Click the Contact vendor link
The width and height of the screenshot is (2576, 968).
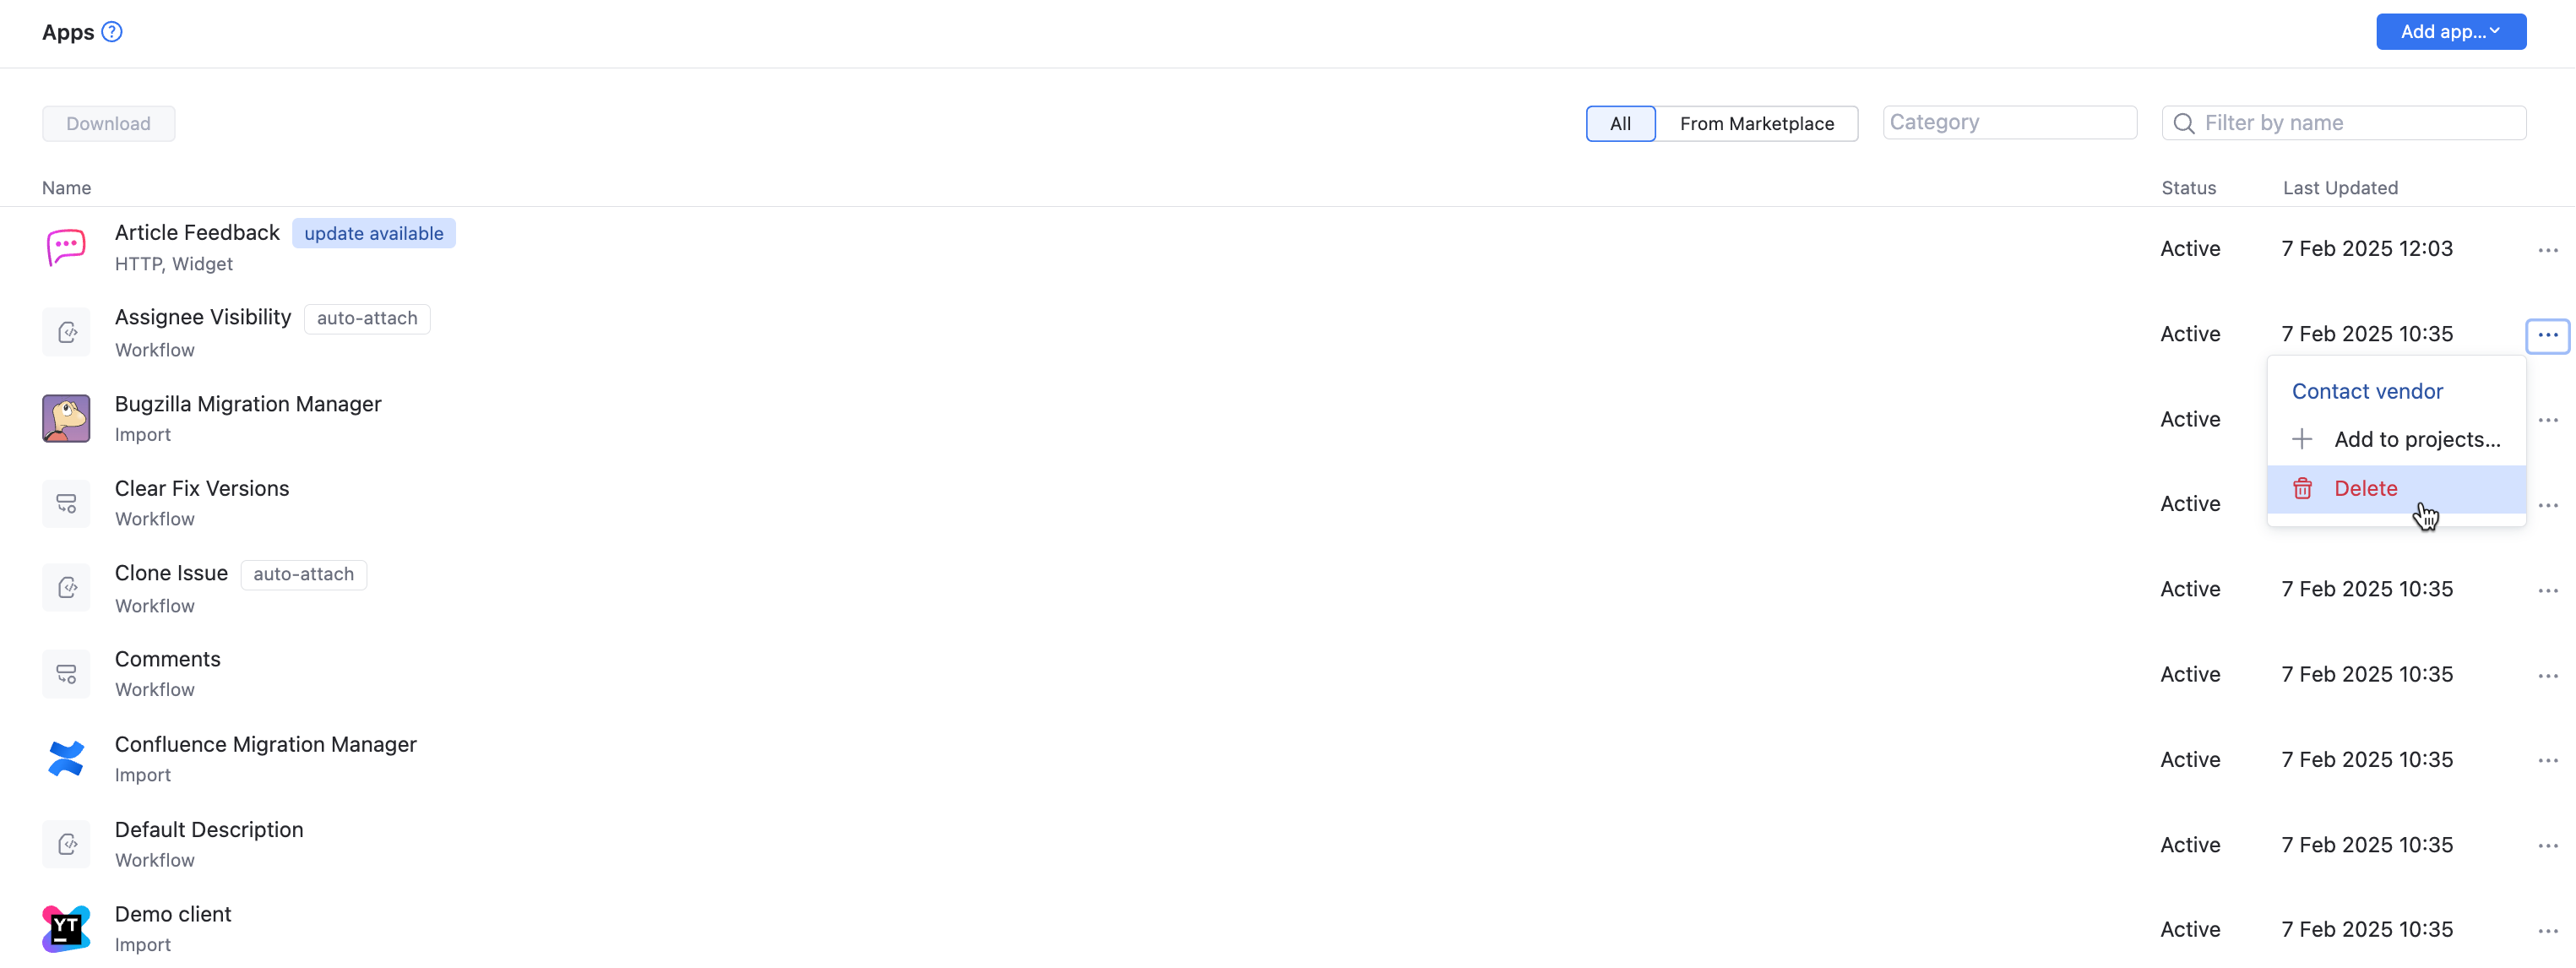tap(2366, 392)
